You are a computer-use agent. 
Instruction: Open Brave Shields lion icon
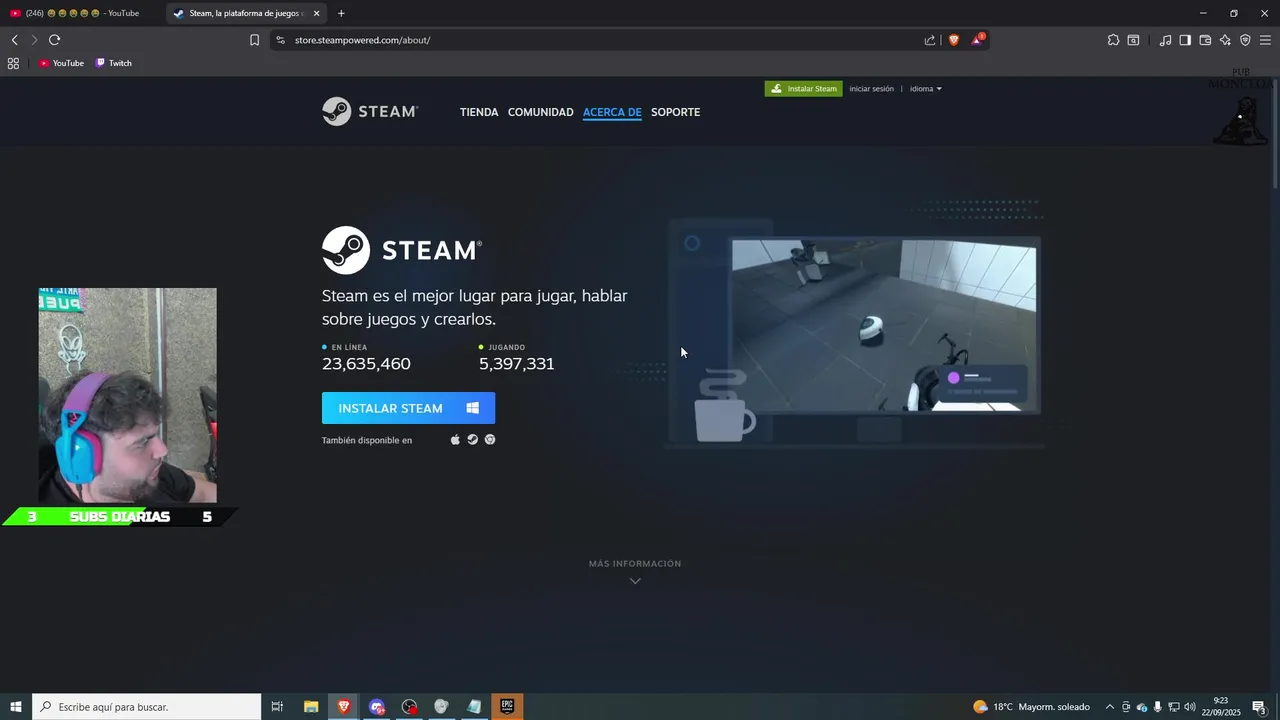954,40
